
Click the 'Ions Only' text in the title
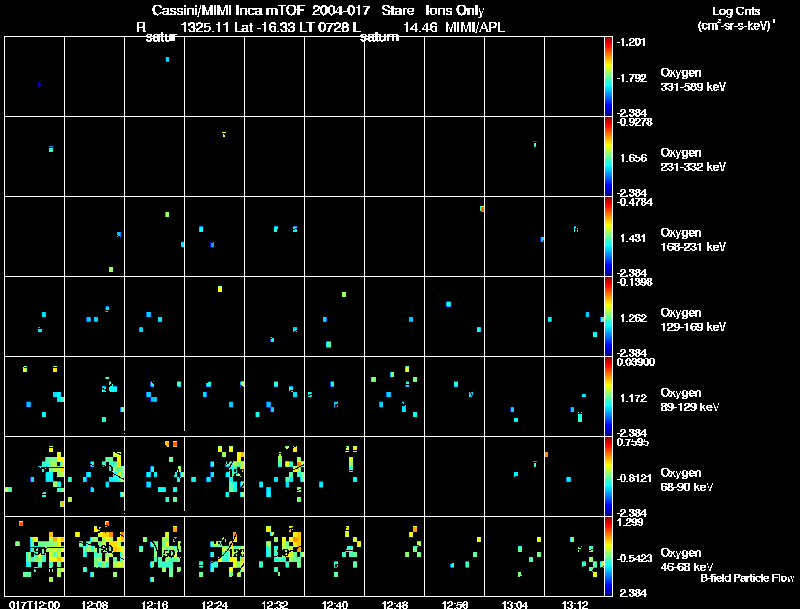point(454,11)
